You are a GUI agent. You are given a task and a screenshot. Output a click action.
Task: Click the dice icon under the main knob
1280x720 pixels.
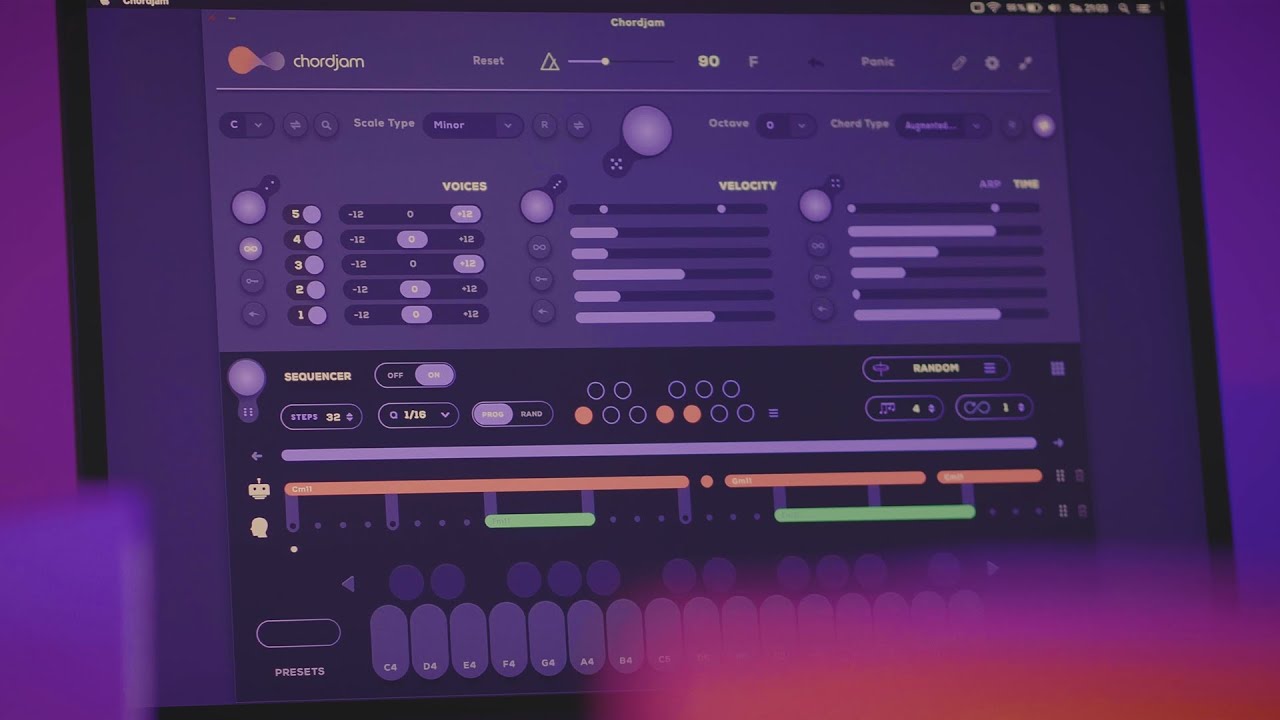tap(616, 164)
